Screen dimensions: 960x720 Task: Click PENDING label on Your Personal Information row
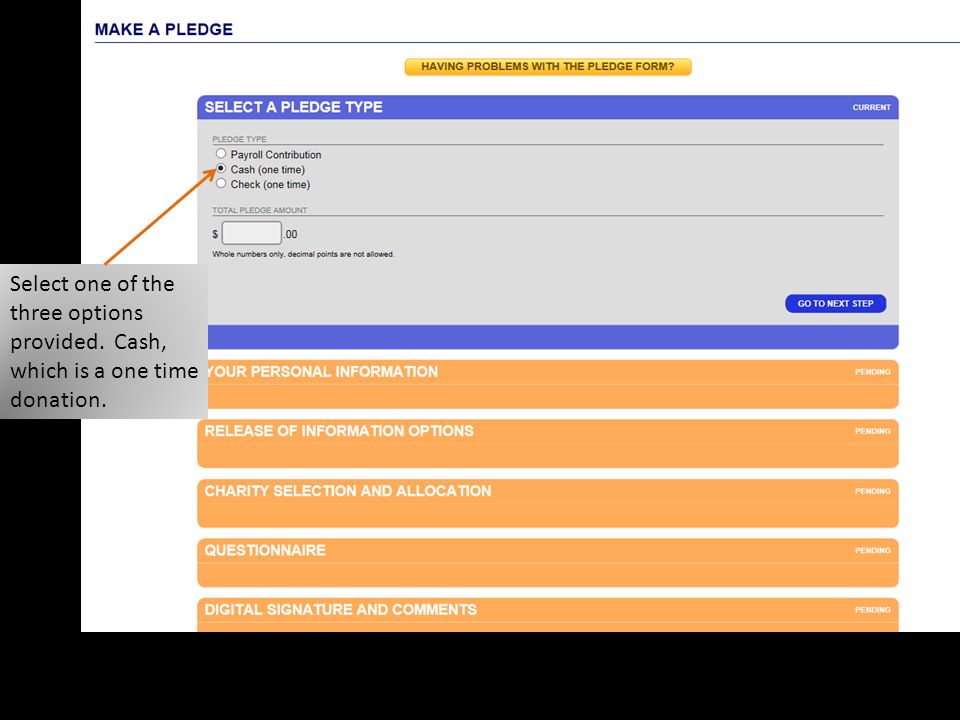click(x=873, y=372)
